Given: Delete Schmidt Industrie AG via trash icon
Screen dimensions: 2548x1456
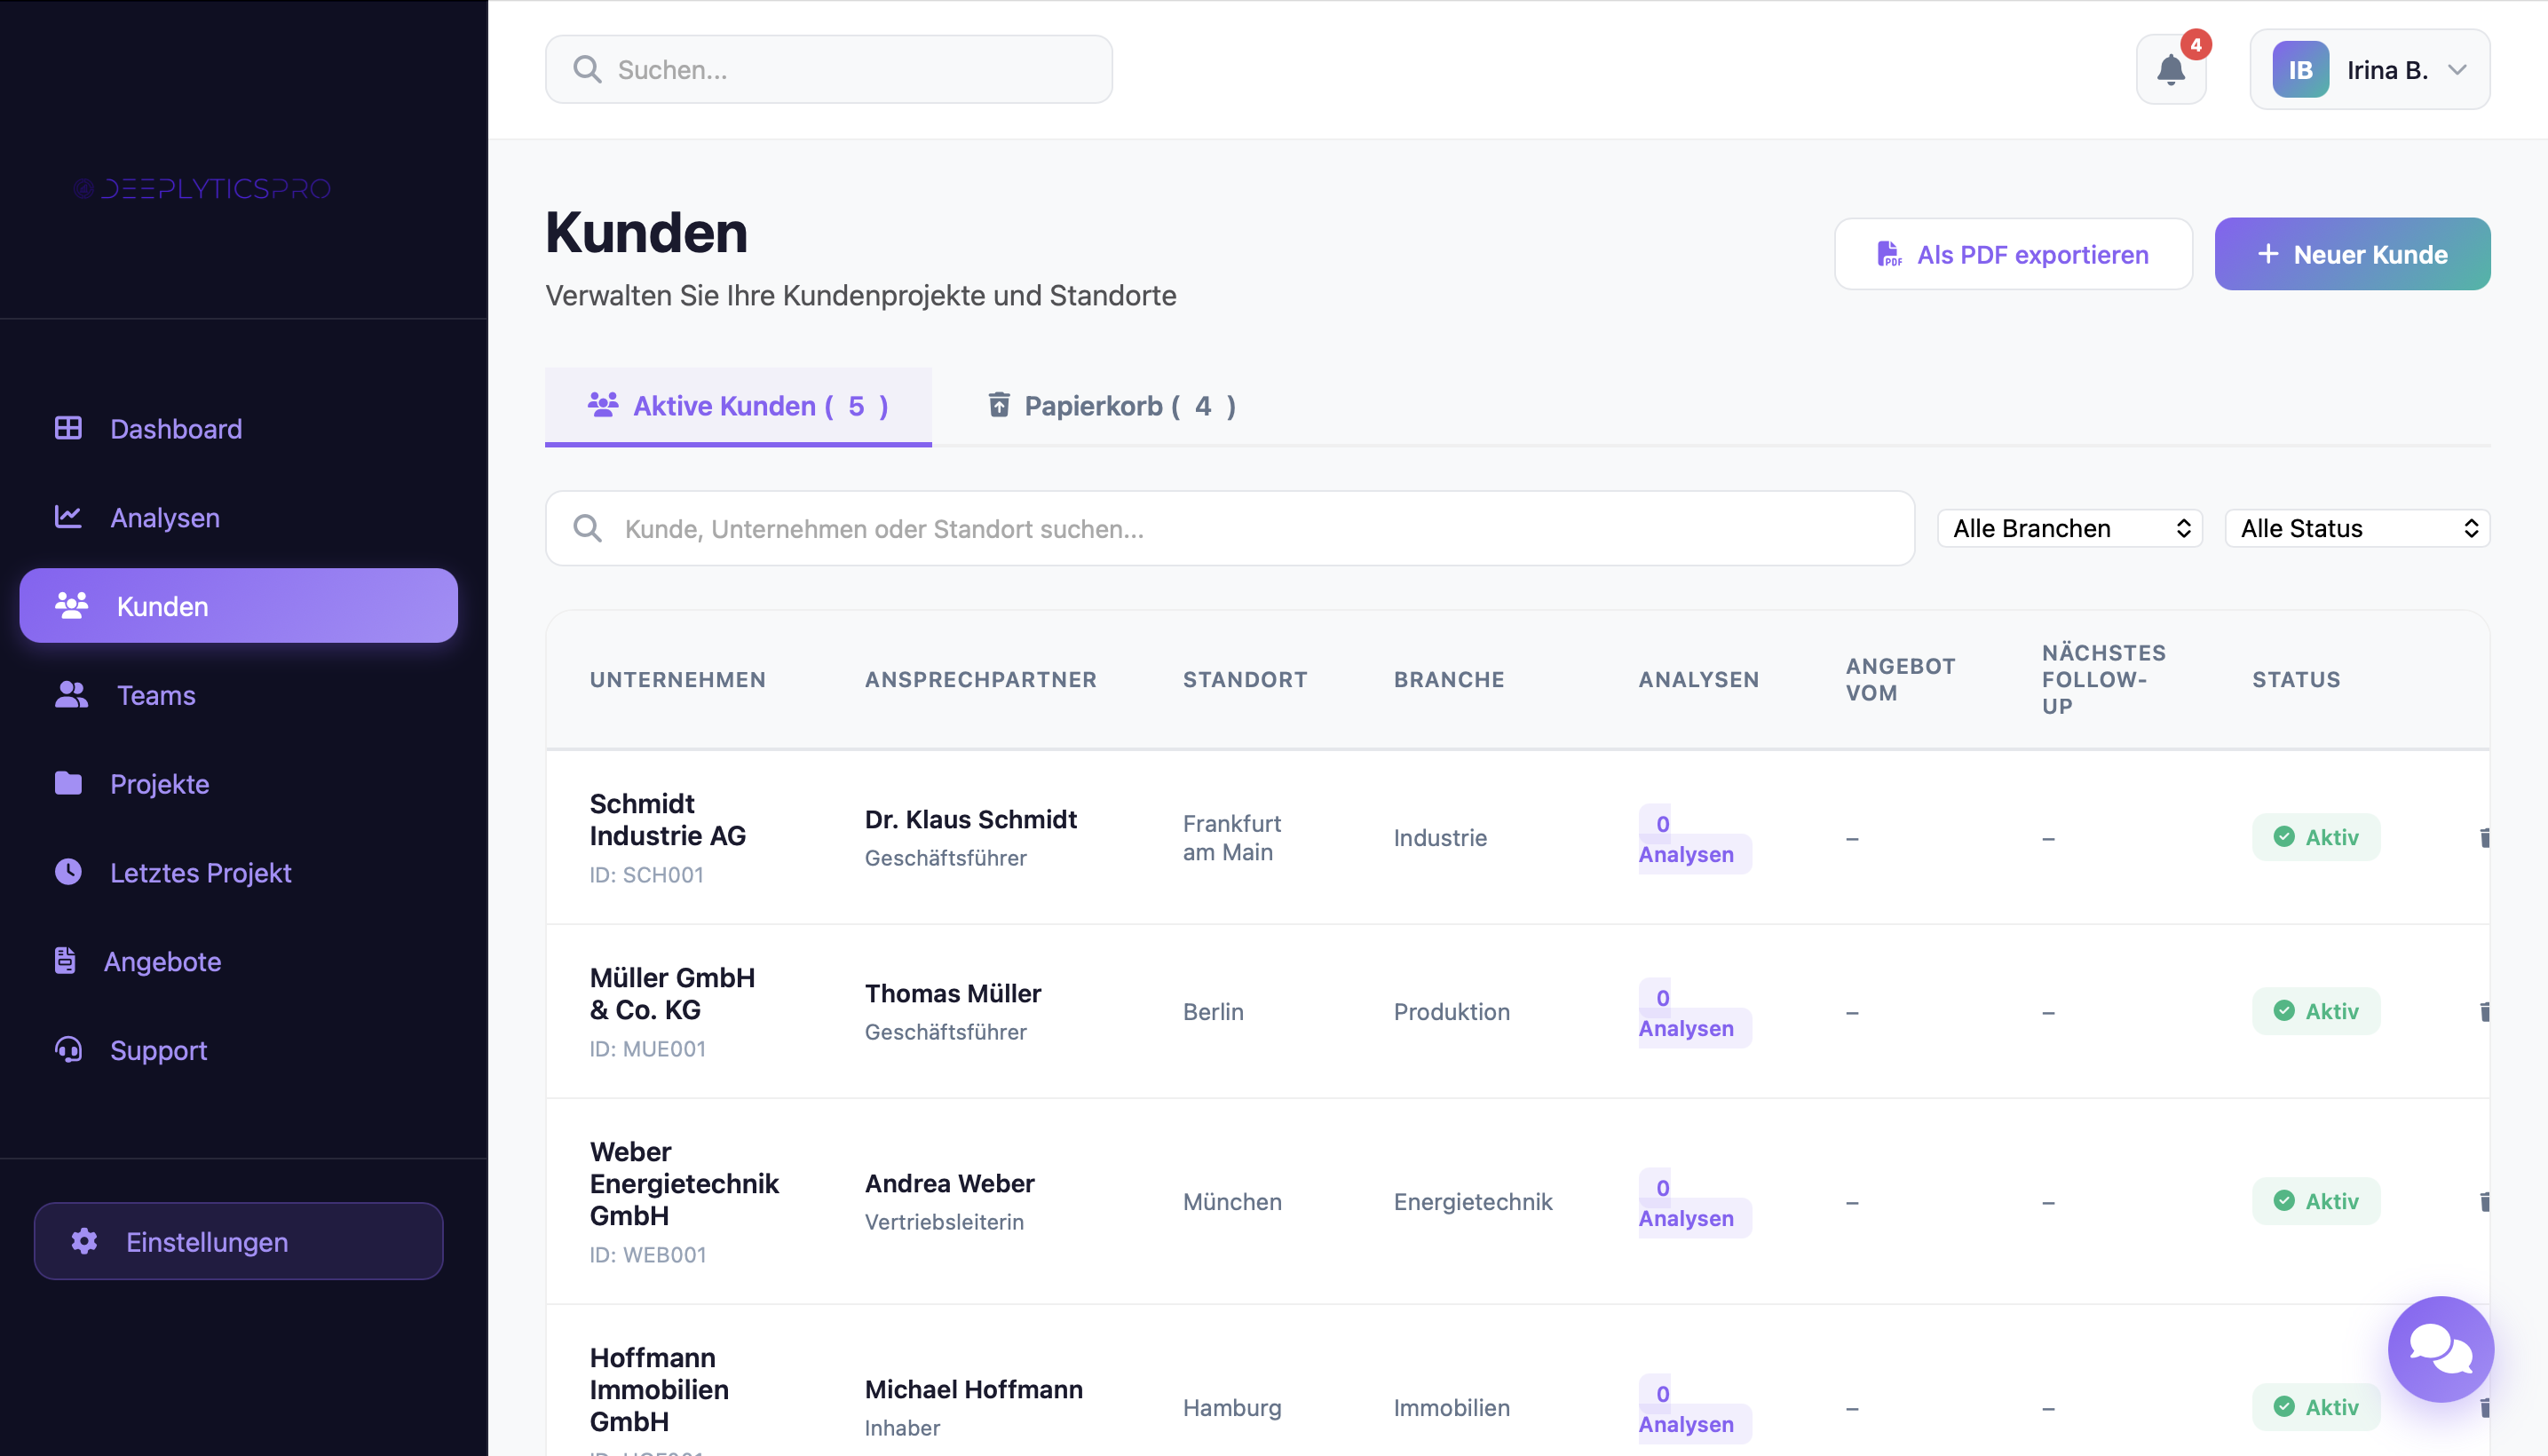Looking at the screenshot, I should click(x=2483, y=837).
